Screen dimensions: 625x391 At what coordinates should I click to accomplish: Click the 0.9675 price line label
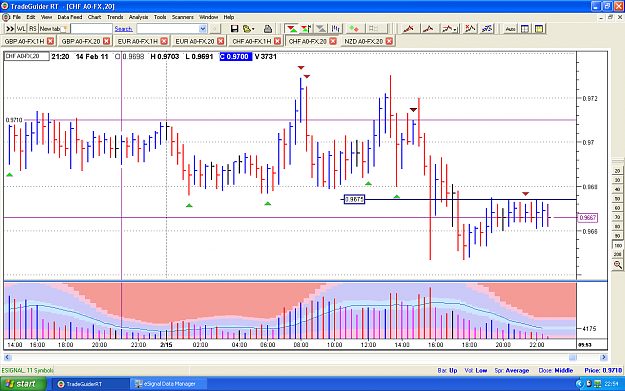click(354, 199)
